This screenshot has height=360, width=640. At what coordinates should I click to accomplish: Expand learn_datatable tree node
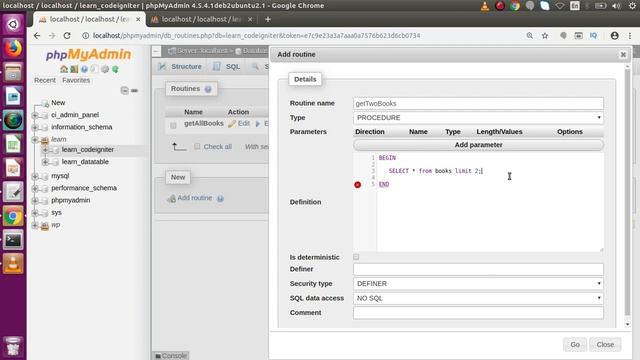pos(45,162)
